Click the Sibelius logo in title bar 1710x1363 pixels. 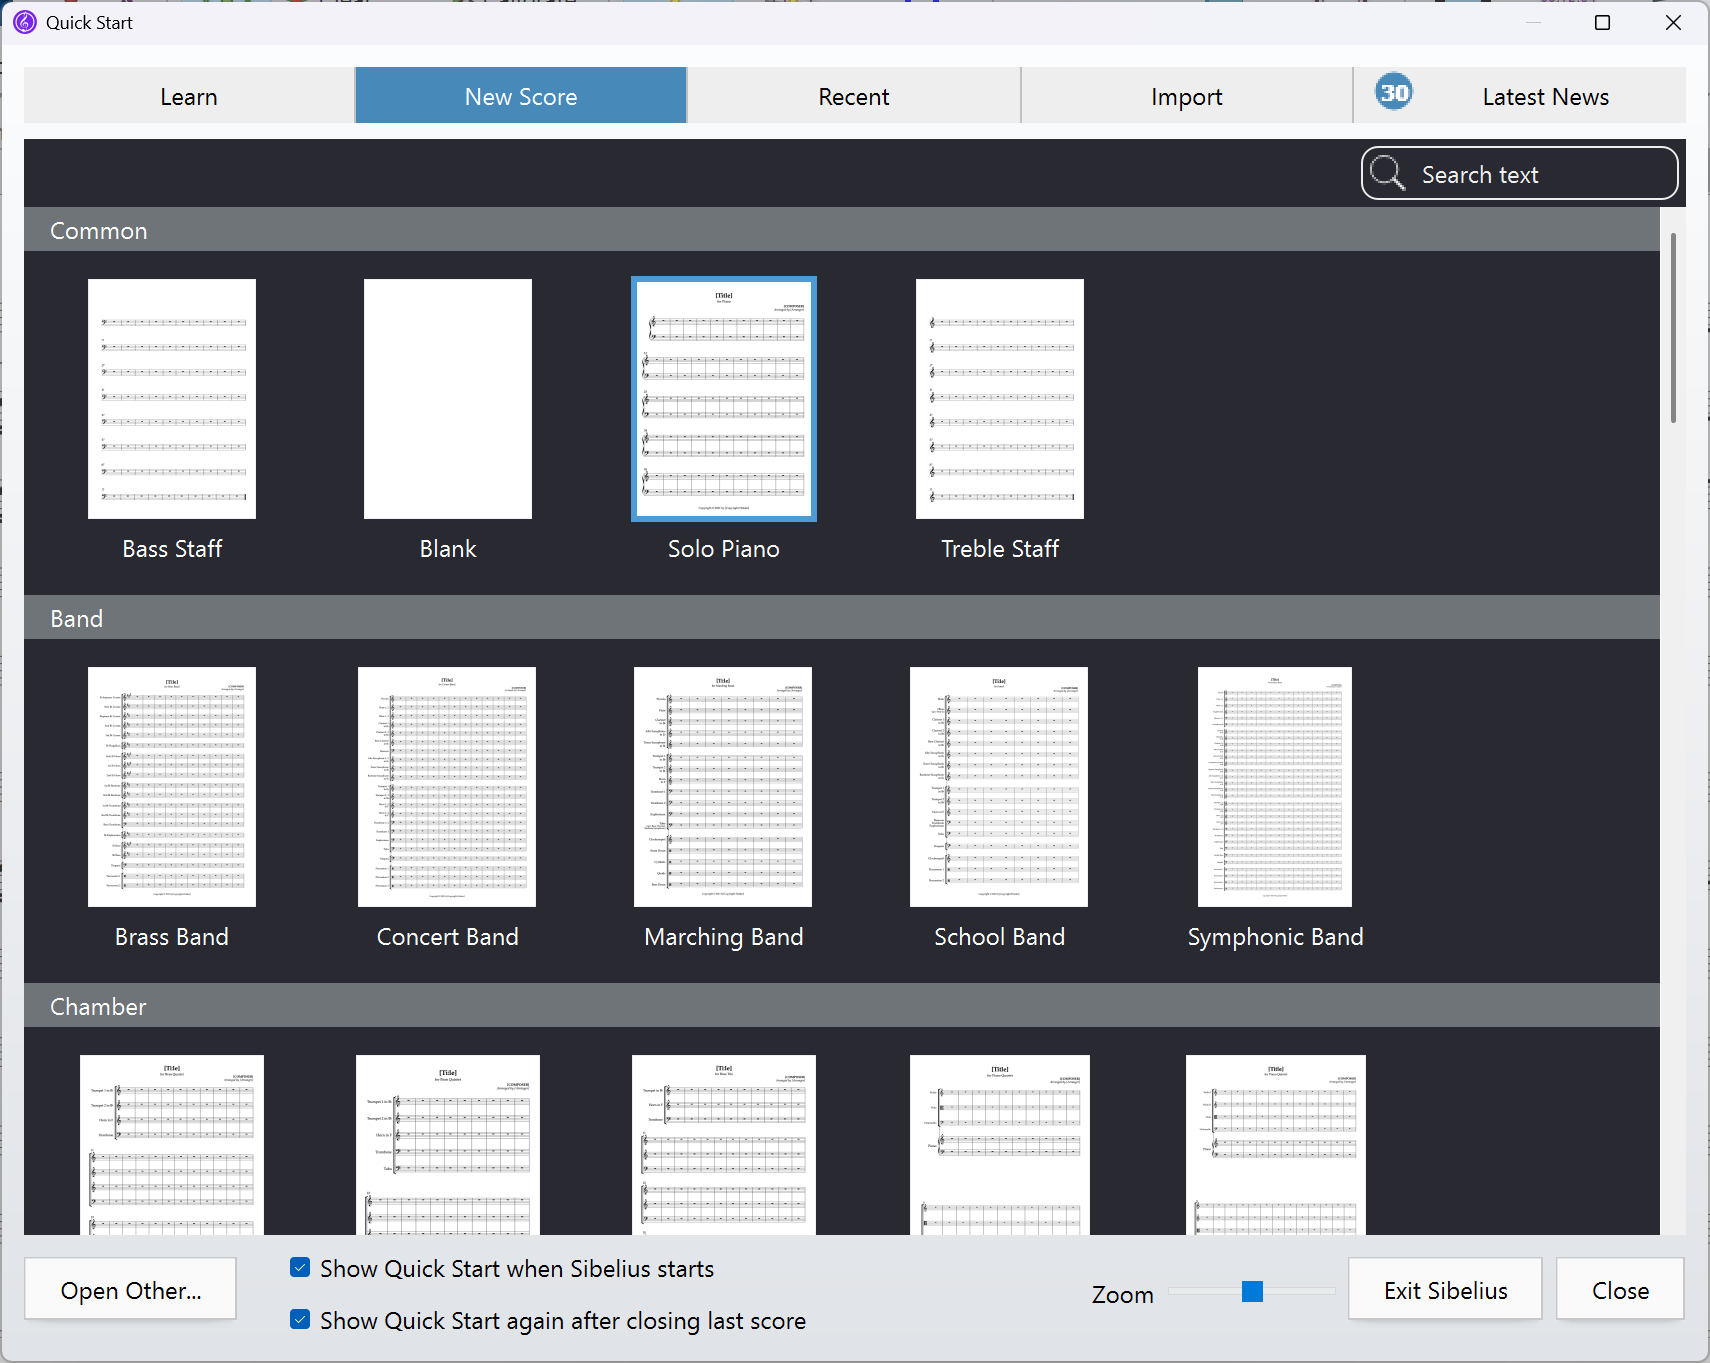click(25, 22)
